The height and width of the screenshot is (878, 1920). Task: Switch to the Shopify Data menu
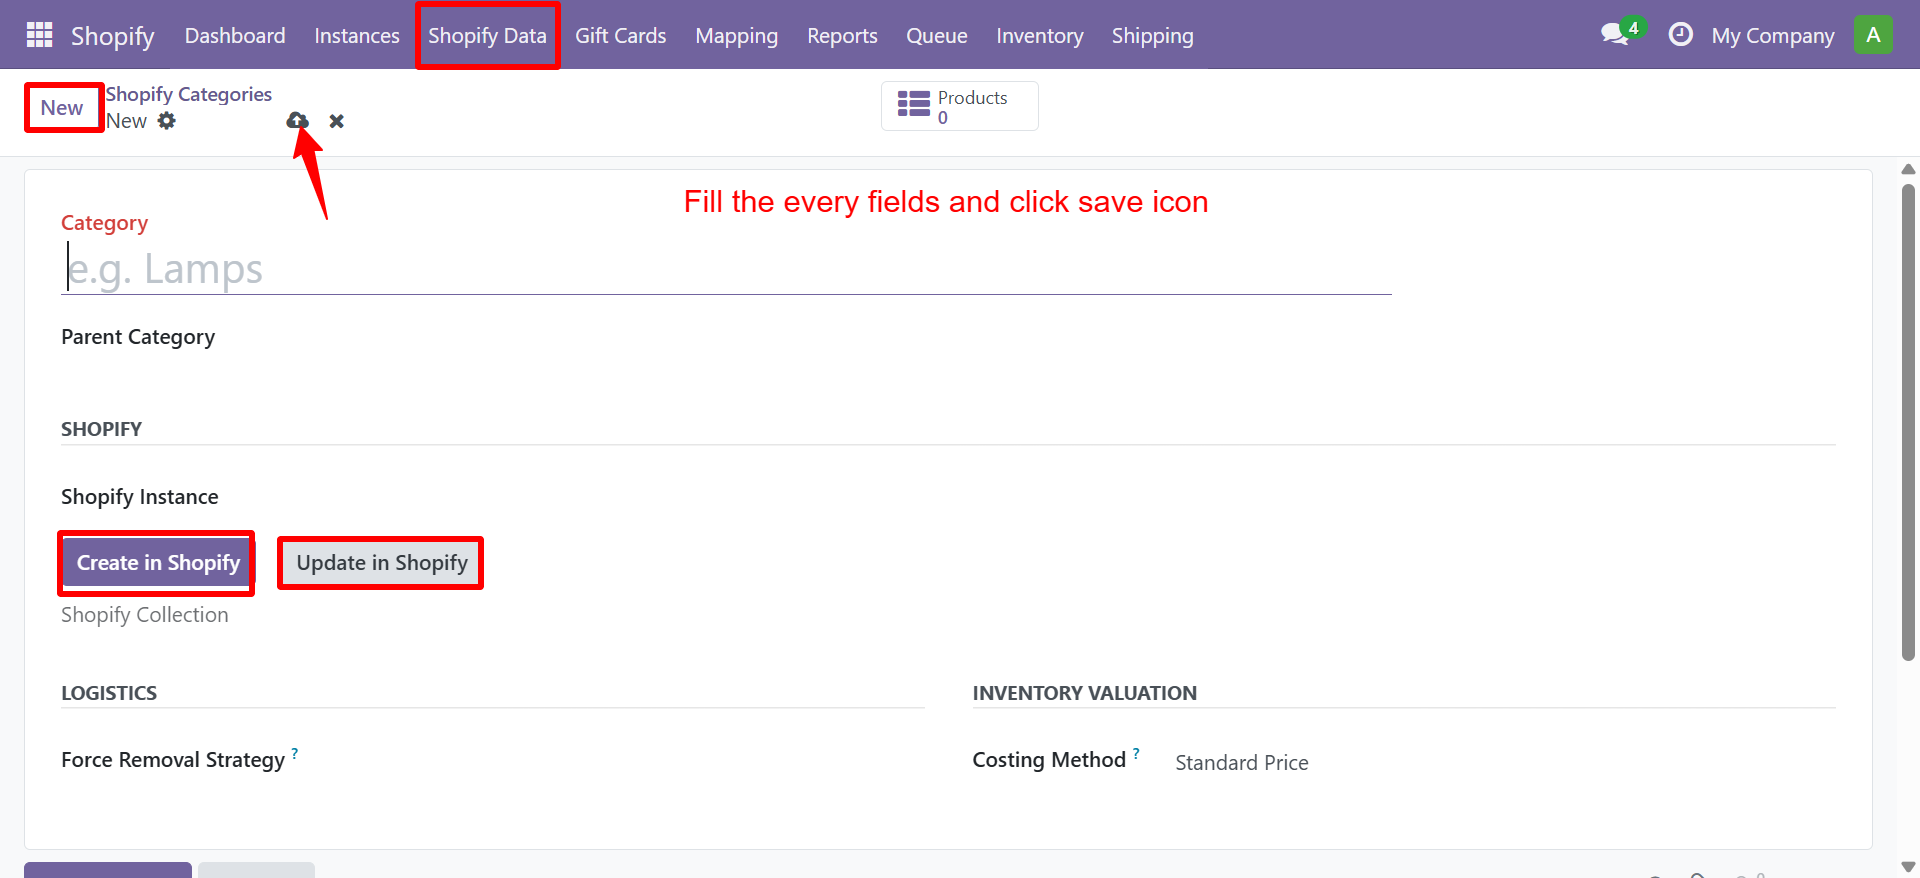pos(487,35)
